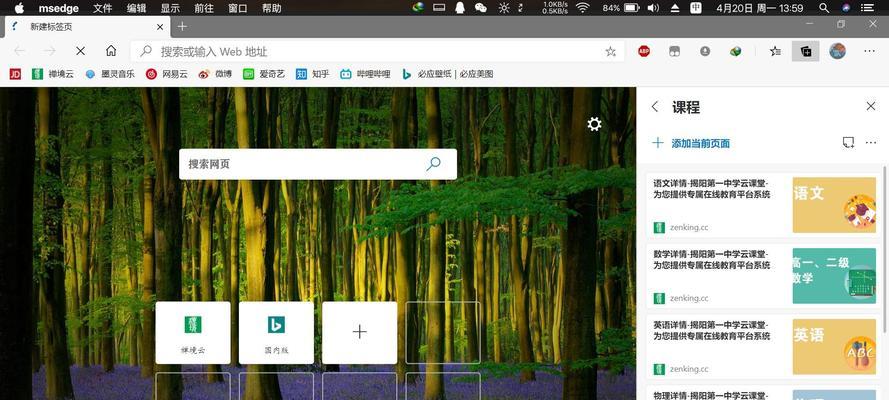889x400 pixels.
Task: Click the 语文 course thumbnail
Action: 834,205
